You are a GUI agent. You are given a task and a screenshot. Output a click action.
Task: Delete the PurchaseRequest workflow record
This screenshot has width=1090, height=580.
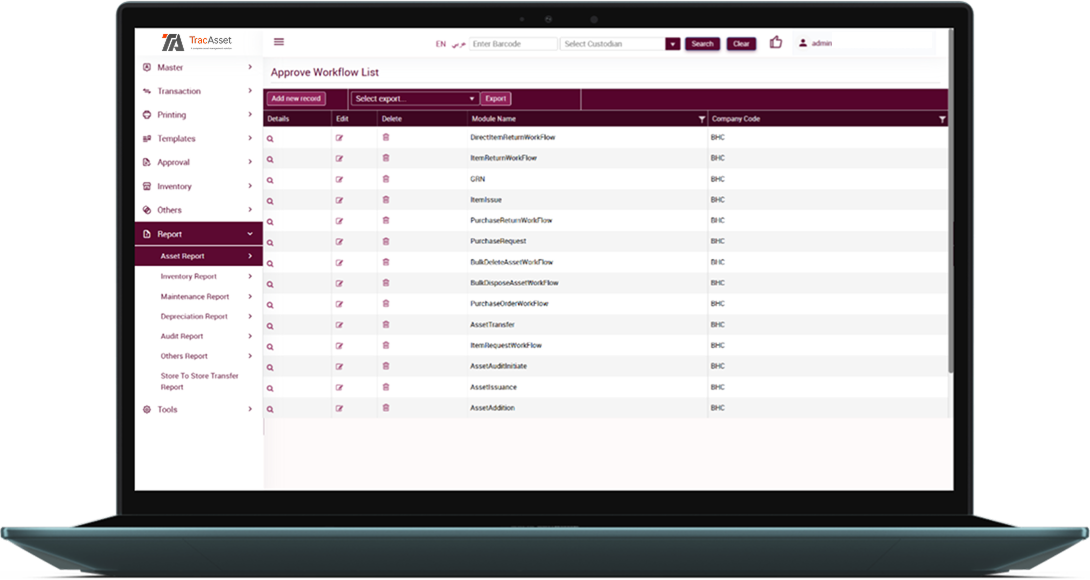(386, 241)
